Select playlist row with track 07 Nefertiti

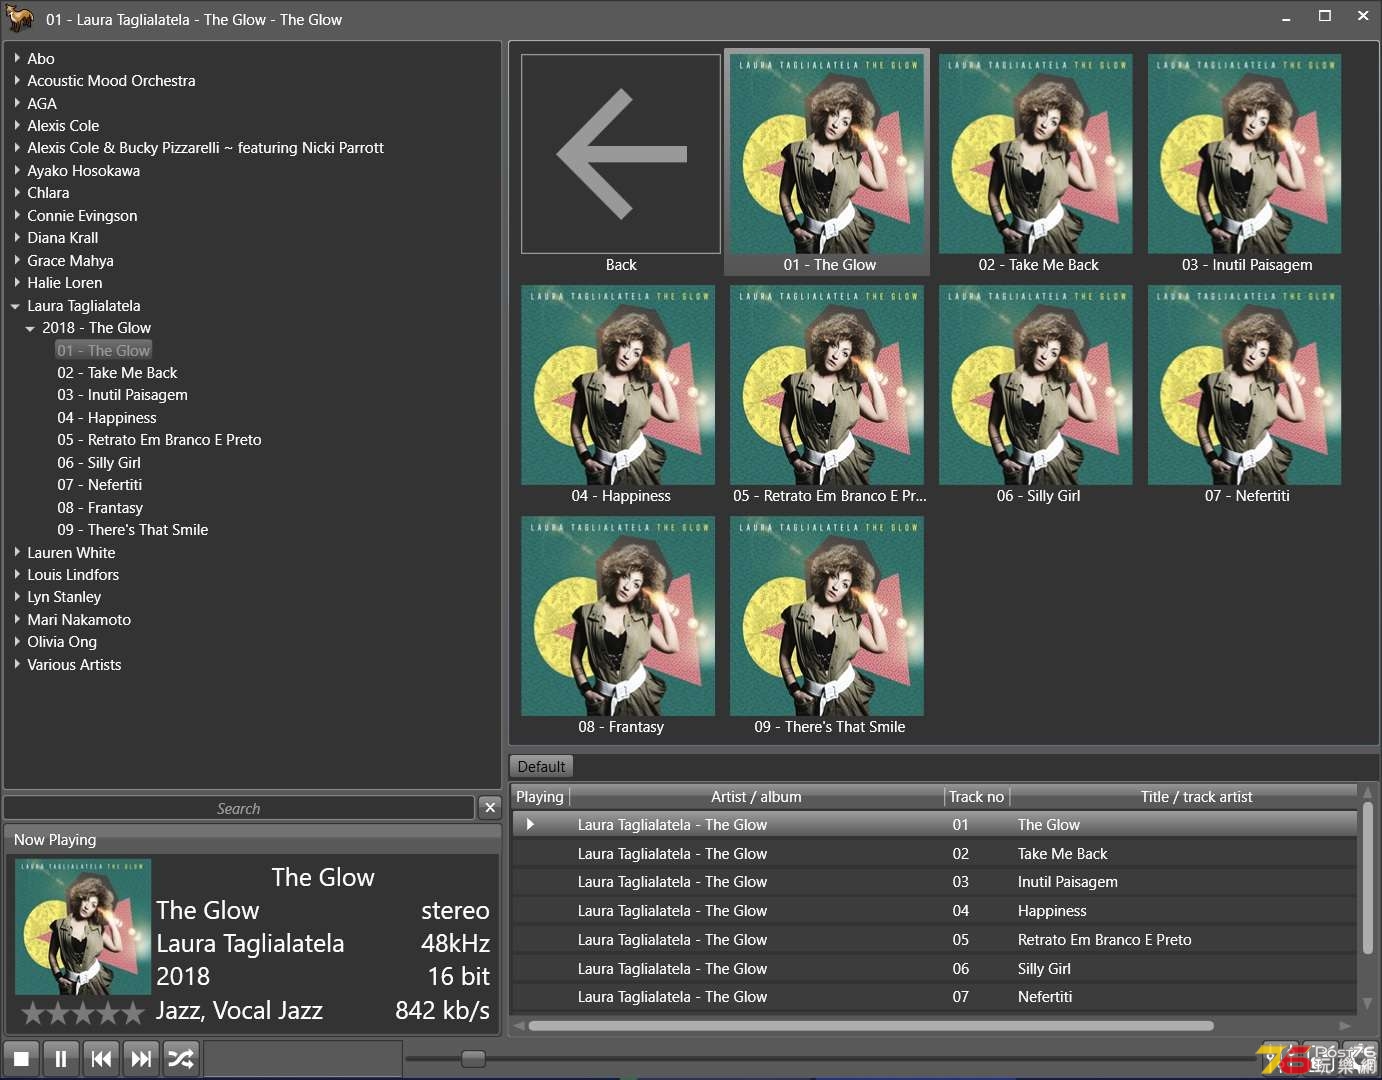(x=934, y=997)
